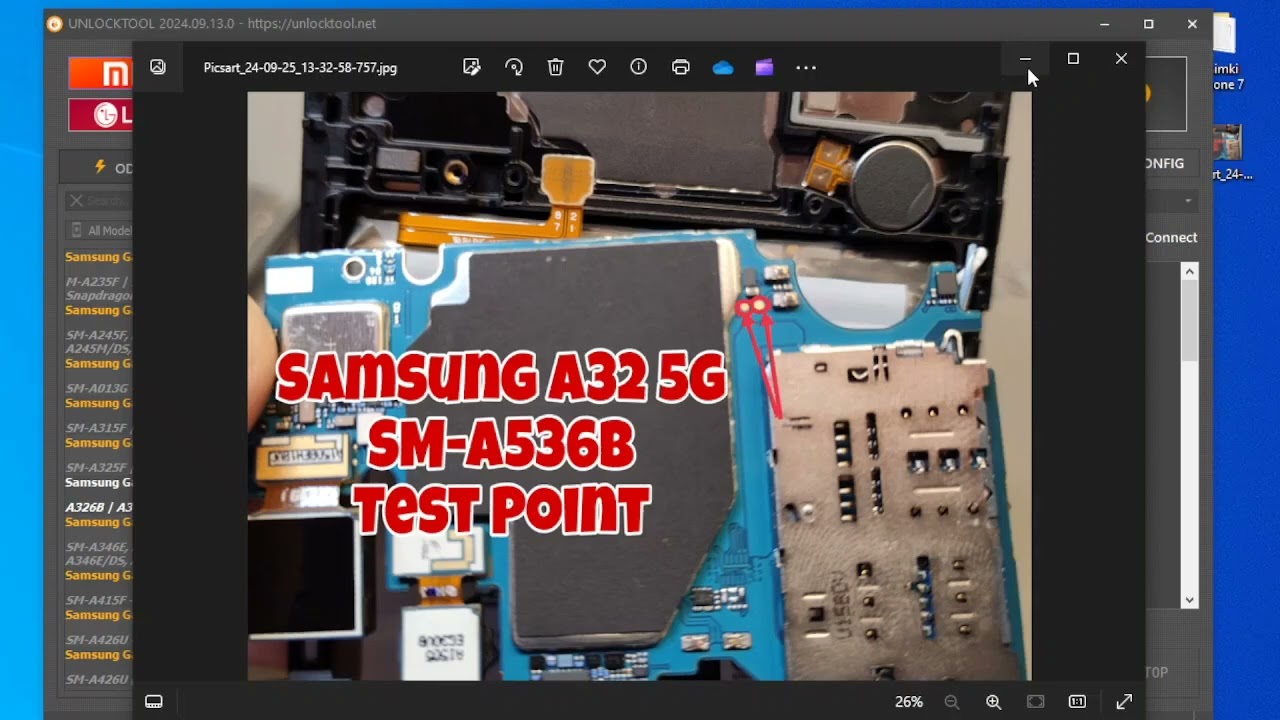Zoom out with the minus magnifier
The height and width of the screenshot is (720, 1280).
click(x=952, y=702)
